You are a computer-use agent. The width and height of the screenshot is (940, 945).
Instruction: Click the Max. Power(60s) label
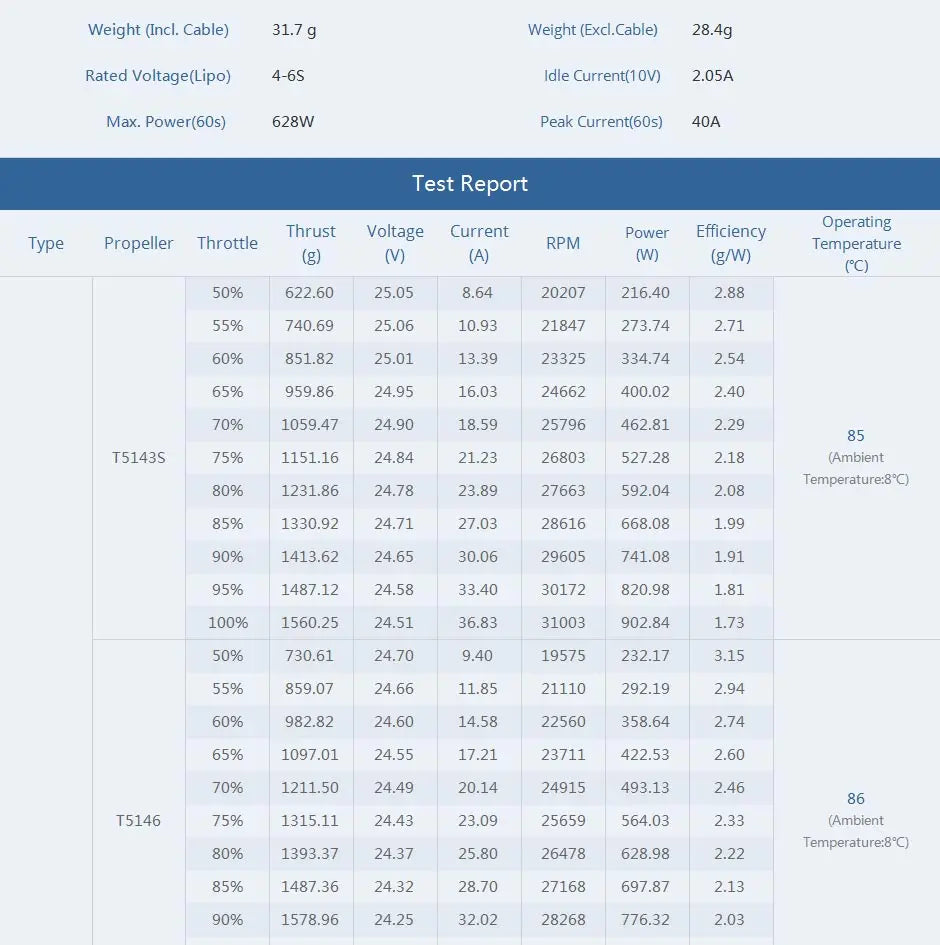[x=166, y=122]
